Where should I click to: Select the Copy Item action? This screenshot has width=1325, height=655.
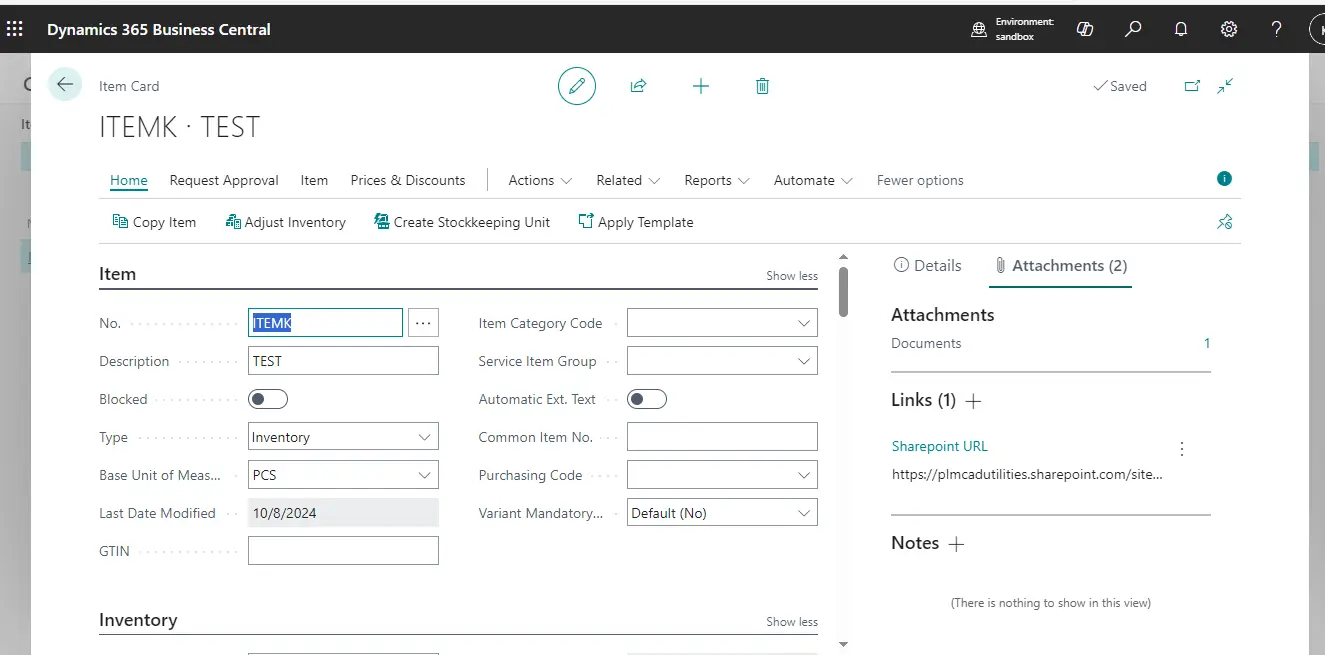[x=154, y=221]
